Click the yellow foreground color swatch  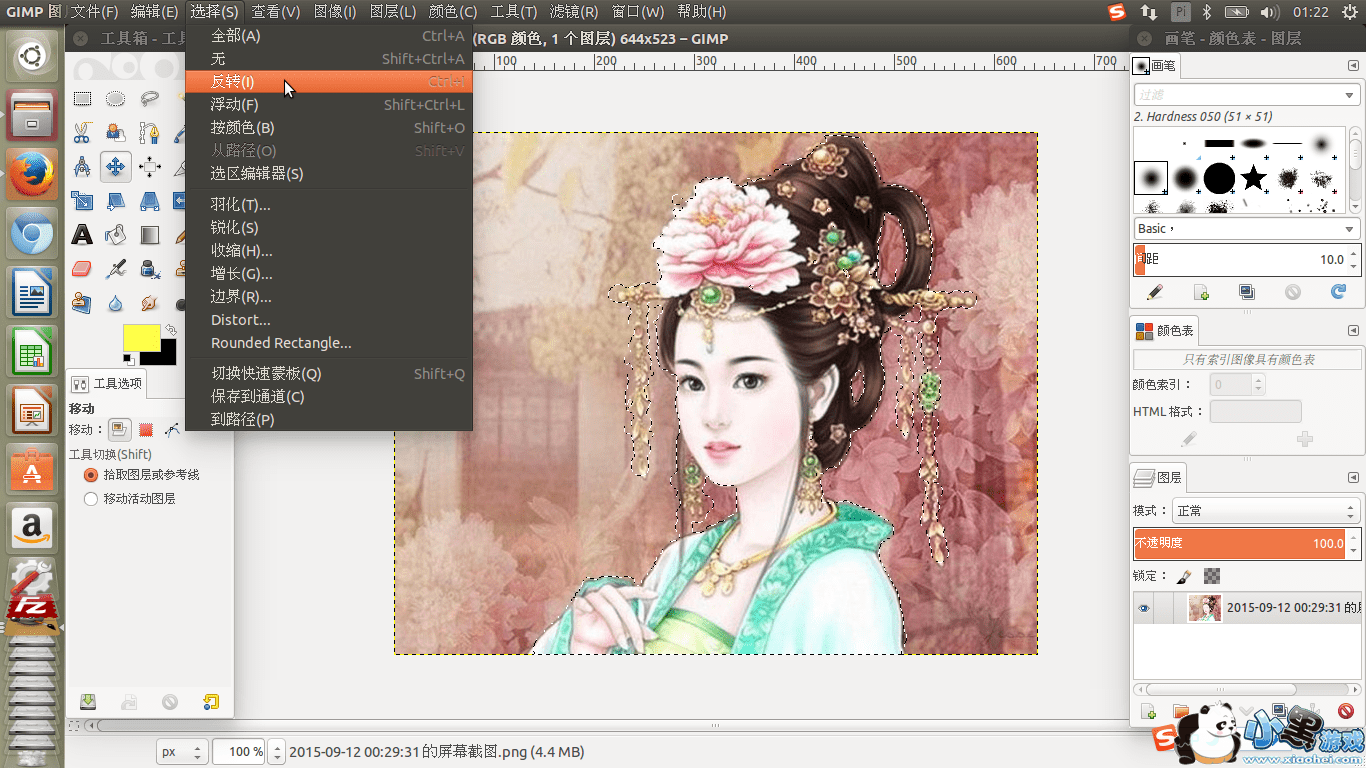141,338
